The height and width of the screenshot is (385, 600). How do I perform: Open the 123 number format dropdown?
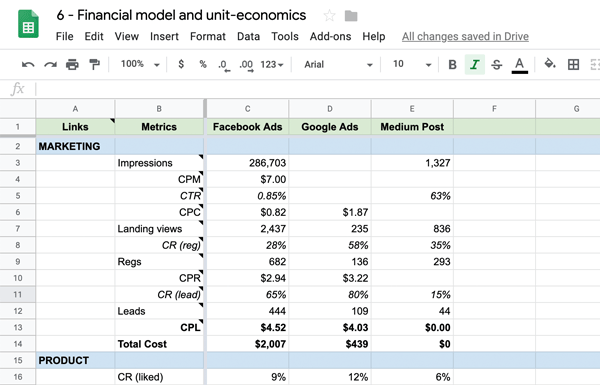(272, 64)
